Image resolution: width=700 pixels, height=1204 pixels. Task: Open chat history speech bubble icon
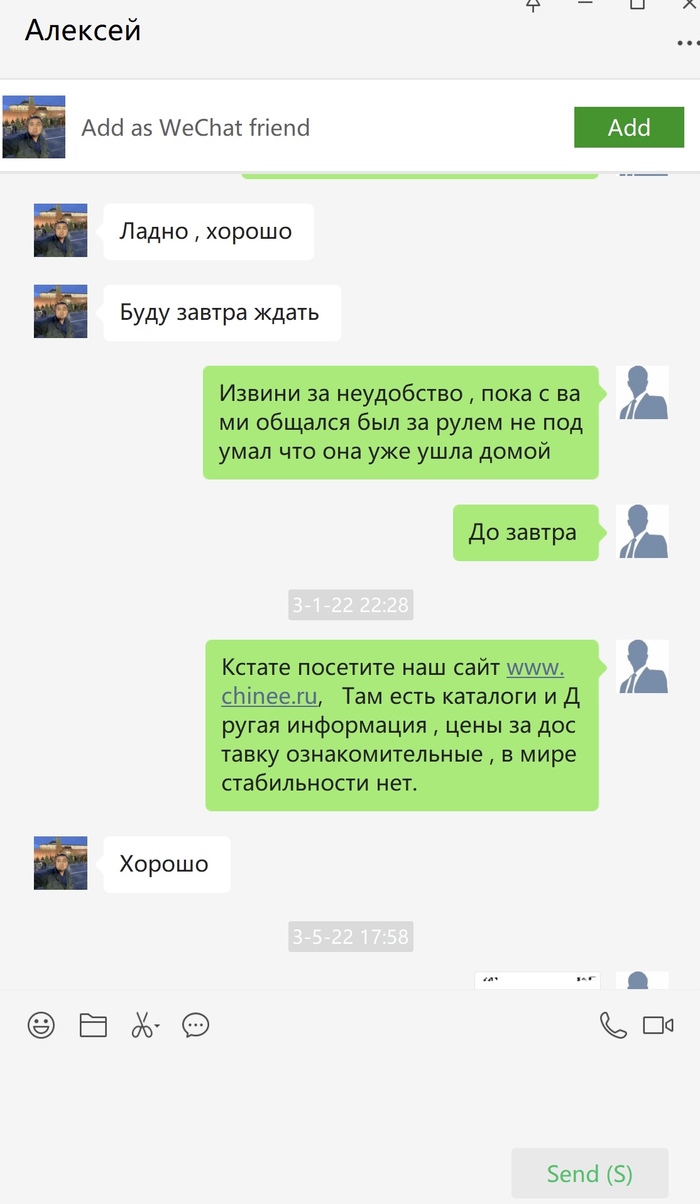[196, 1025]
